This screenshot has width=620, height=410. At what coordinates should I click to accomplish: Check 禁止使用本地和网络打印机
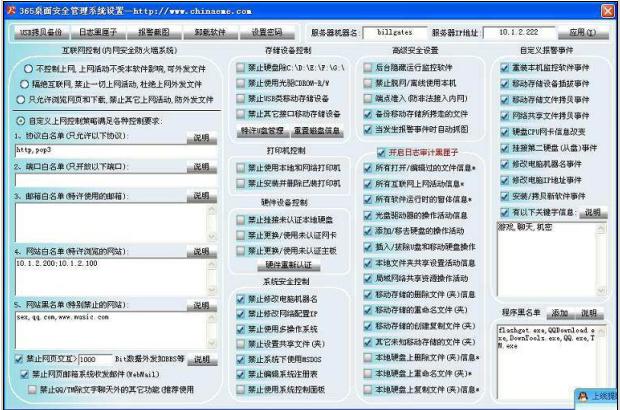(x=241, y=168)
